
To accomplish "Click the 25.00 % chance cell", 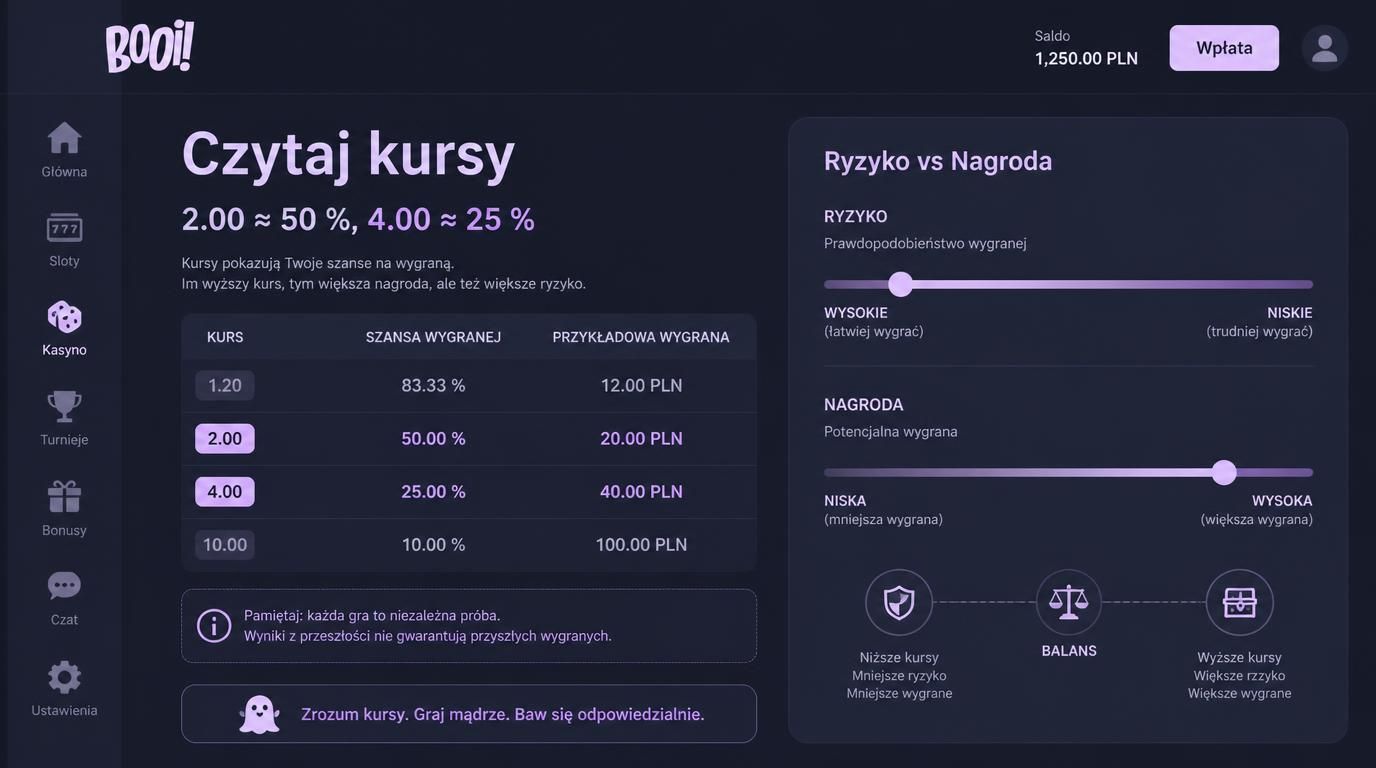I will [433, 492].
